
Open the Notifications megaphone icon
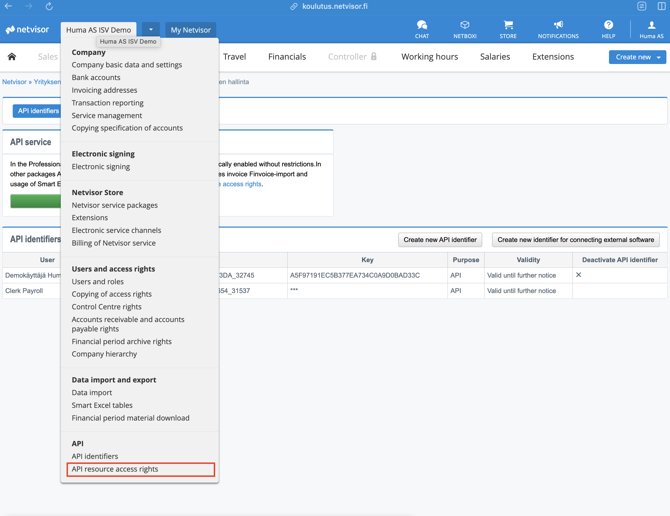tap(558, 28)
